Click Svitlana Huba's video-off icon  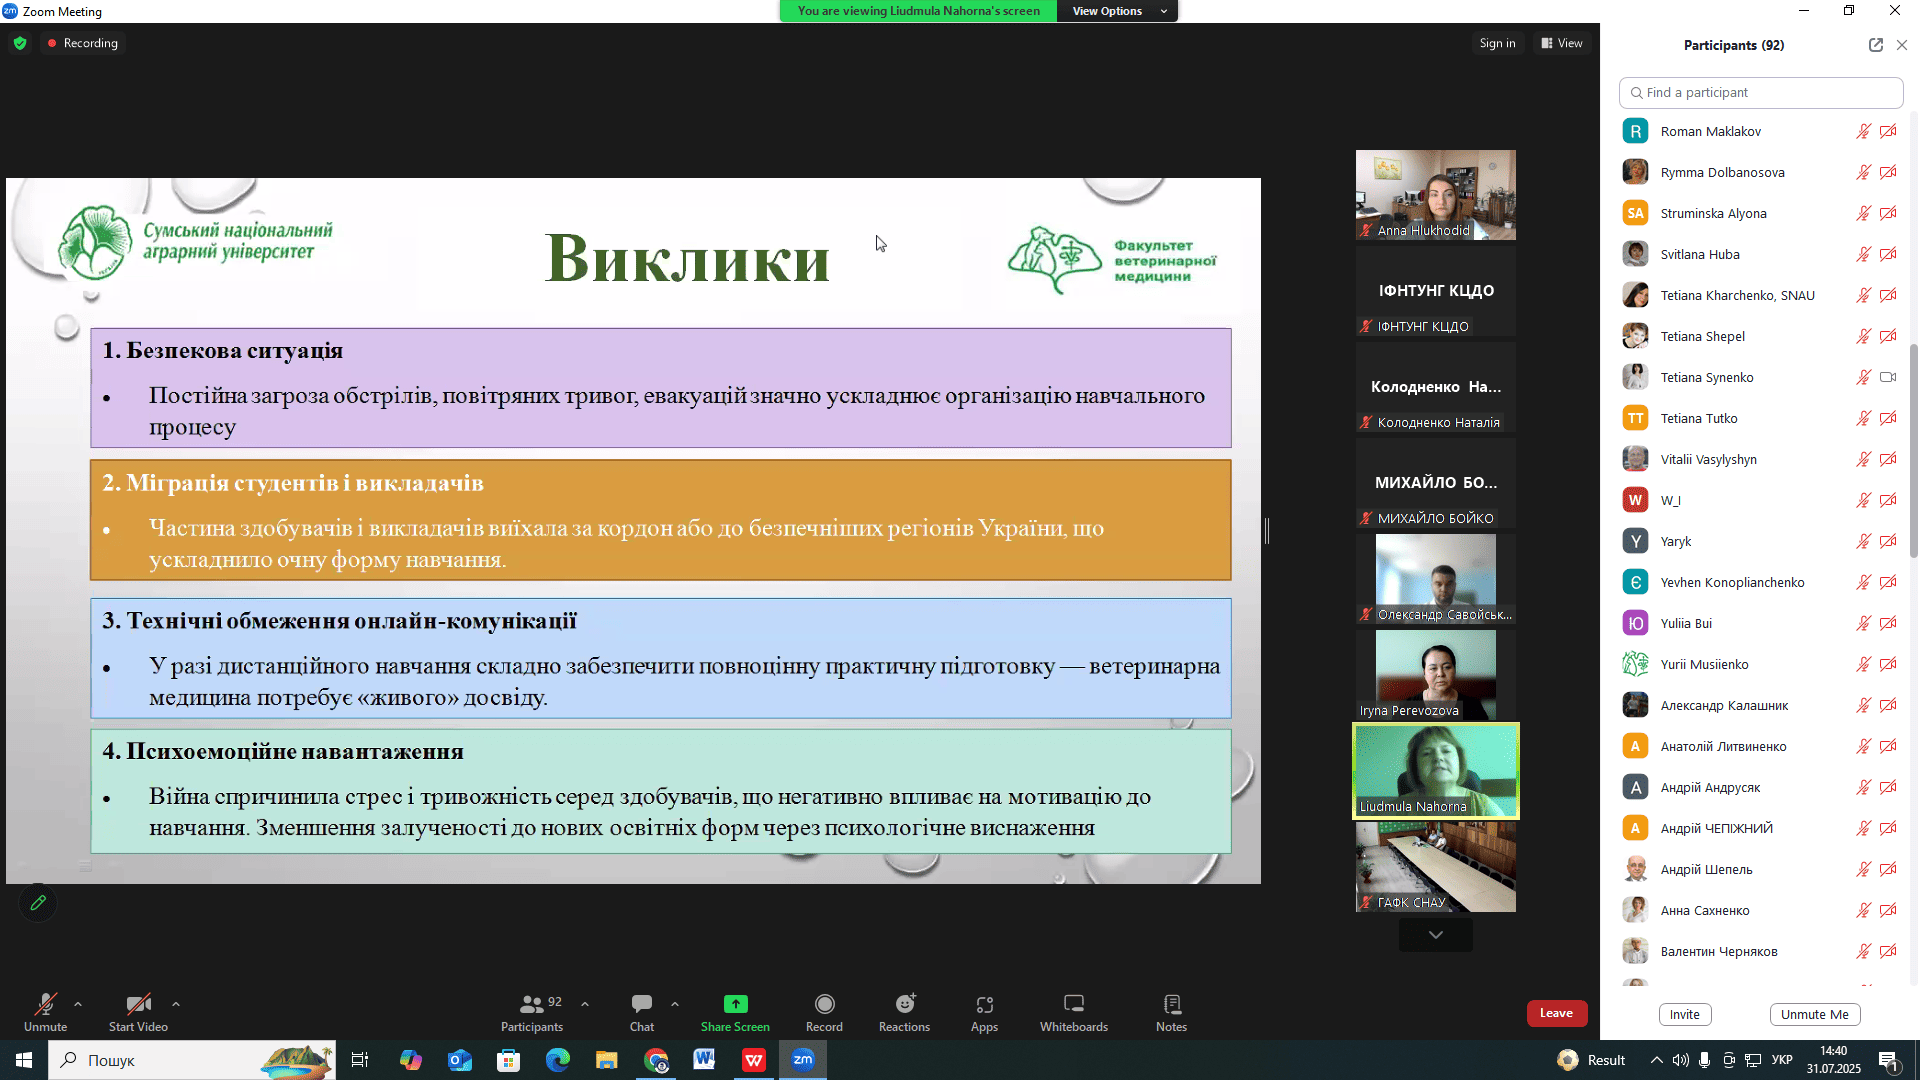click(x=1888, y=254)
